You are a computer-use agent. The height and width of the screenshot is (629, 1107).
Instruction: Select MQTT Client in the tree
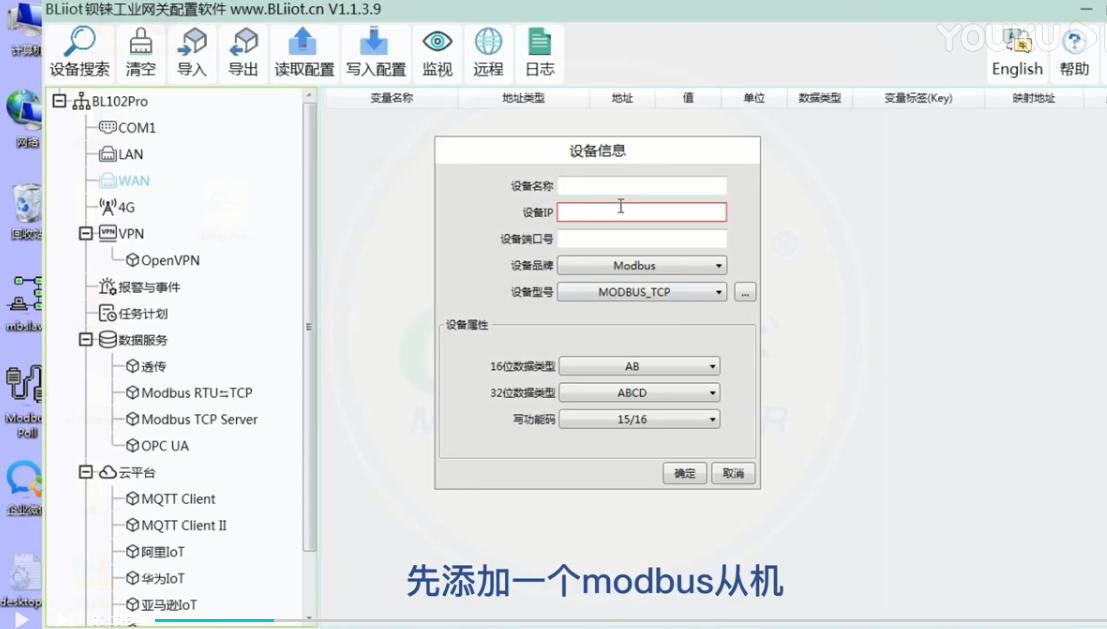point(177,499)
